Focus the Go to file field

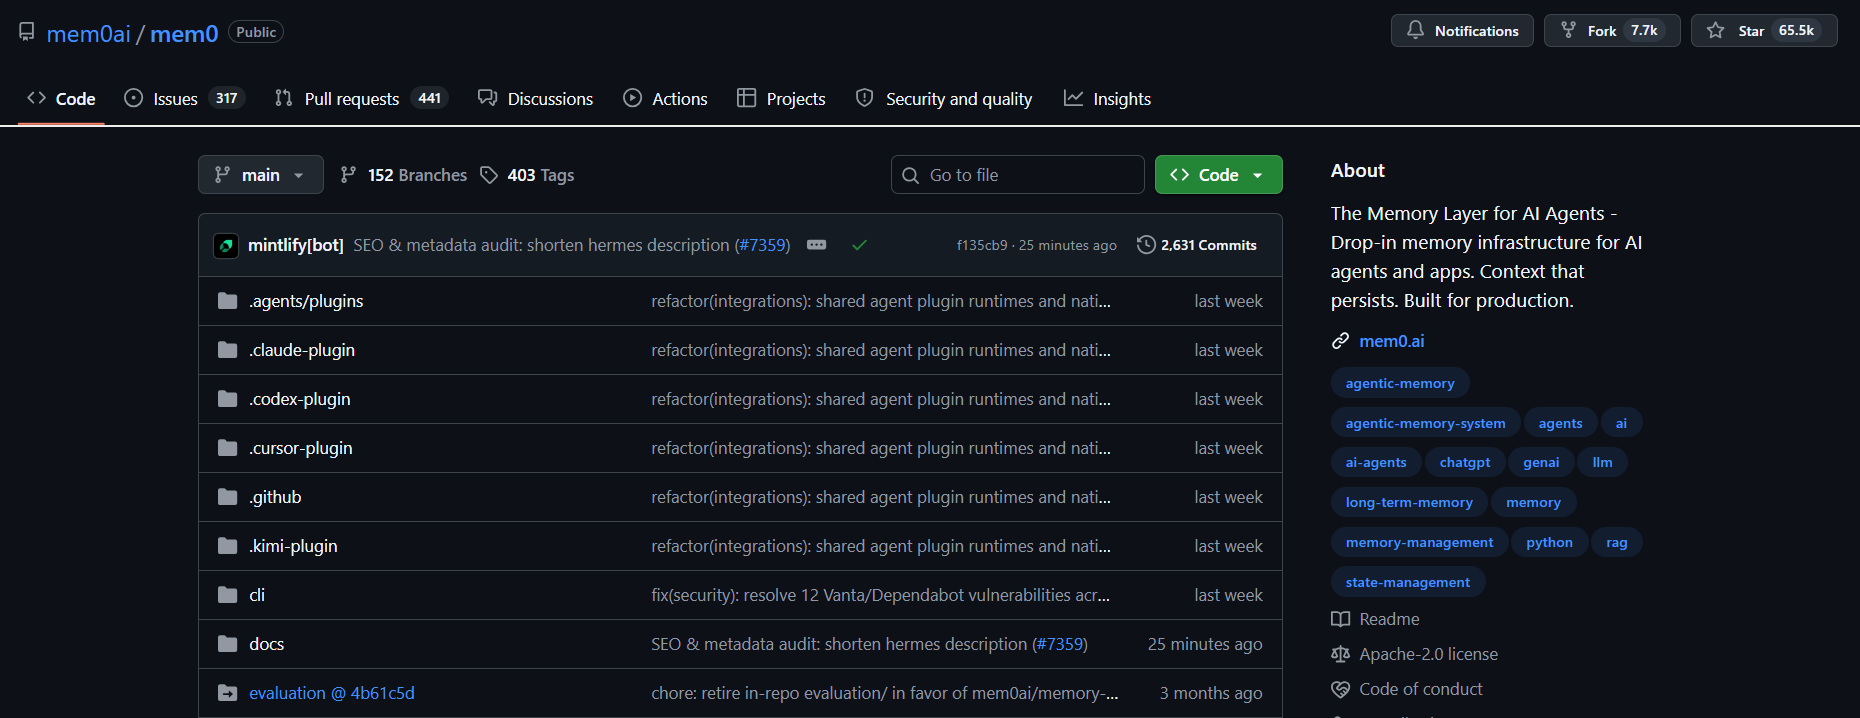pyautogui.click(x=1017, y=175)
